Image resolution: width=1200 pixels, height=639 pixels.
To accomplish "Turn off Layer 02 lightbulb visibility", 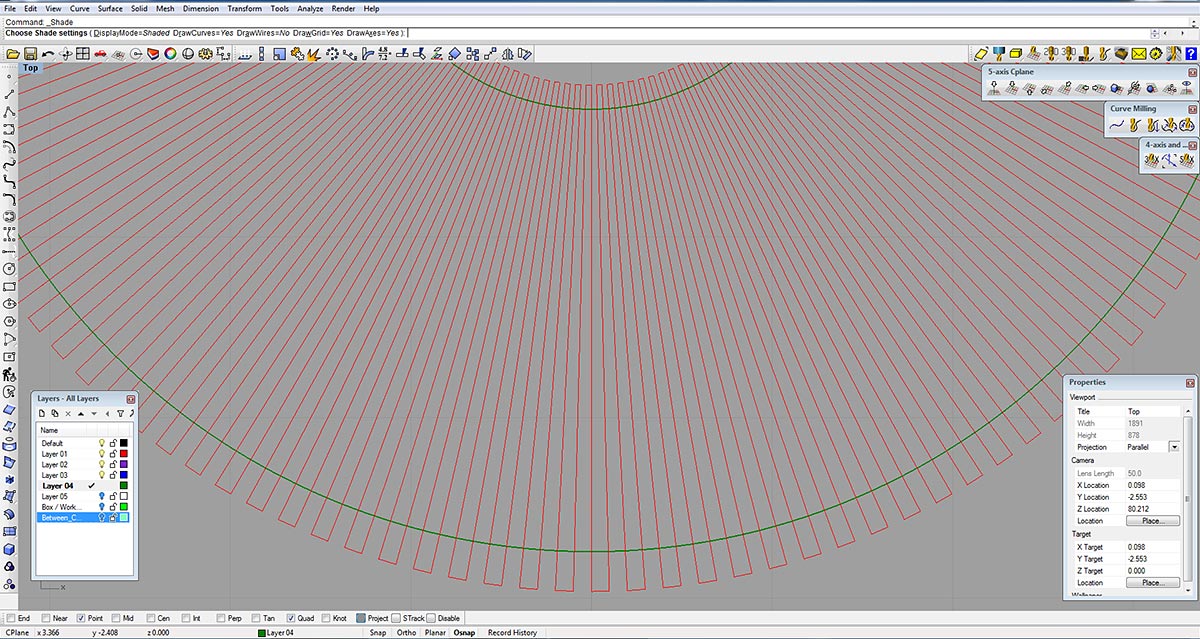I will (101, 465).
